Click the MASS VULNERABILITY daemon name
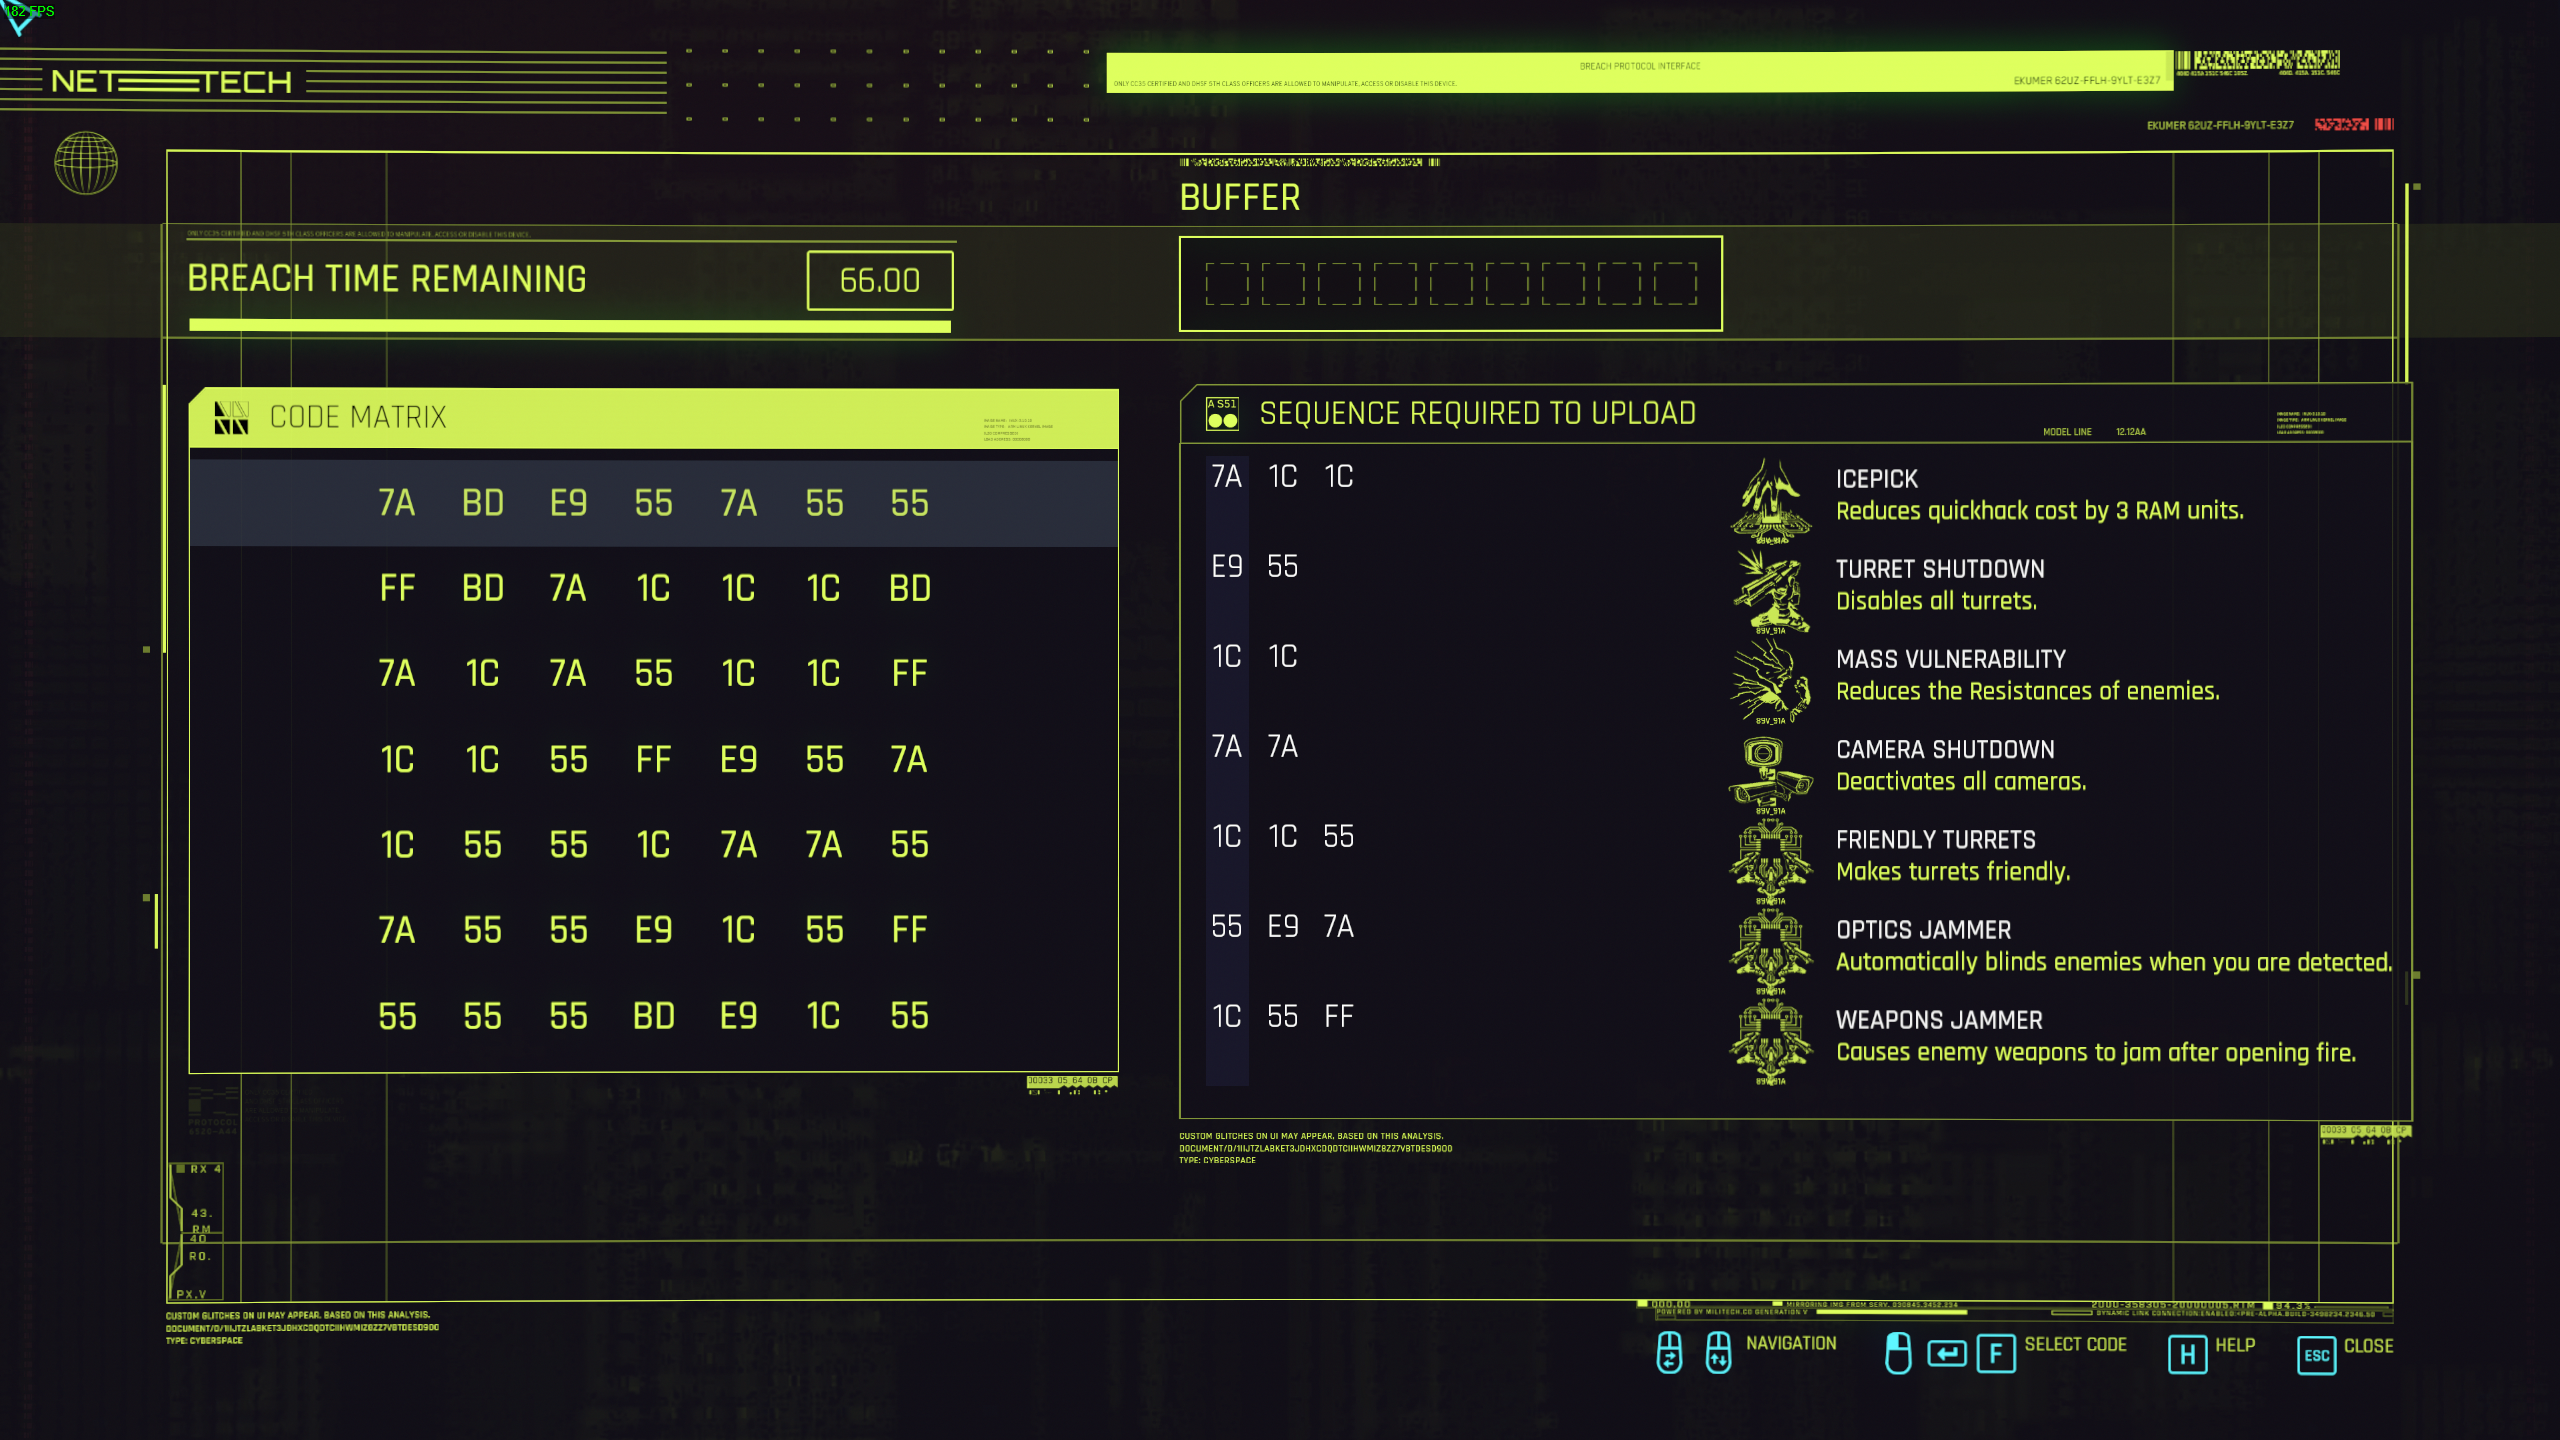 coord(1951,659)
